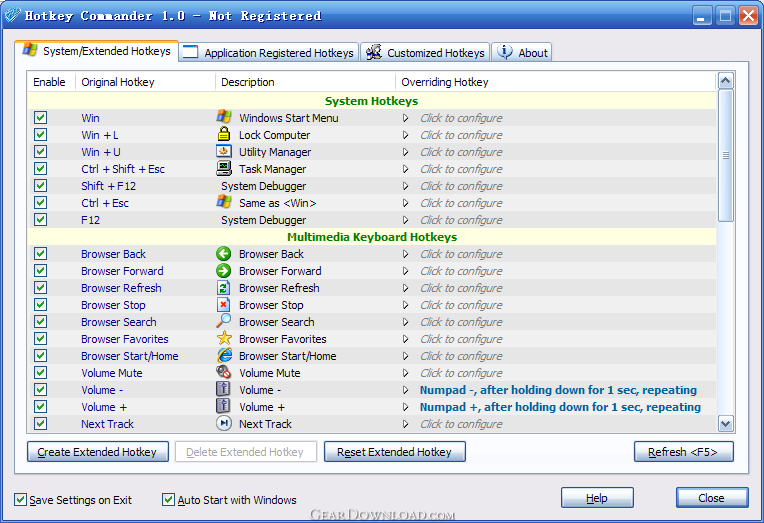
Task: Click the Task Manager computer icon
Action: coord(224,169)
